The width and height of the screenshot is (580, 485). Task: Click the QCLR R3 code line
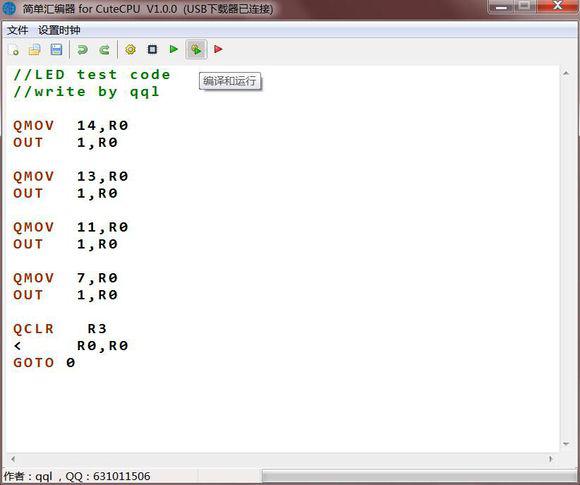[60, 329]
